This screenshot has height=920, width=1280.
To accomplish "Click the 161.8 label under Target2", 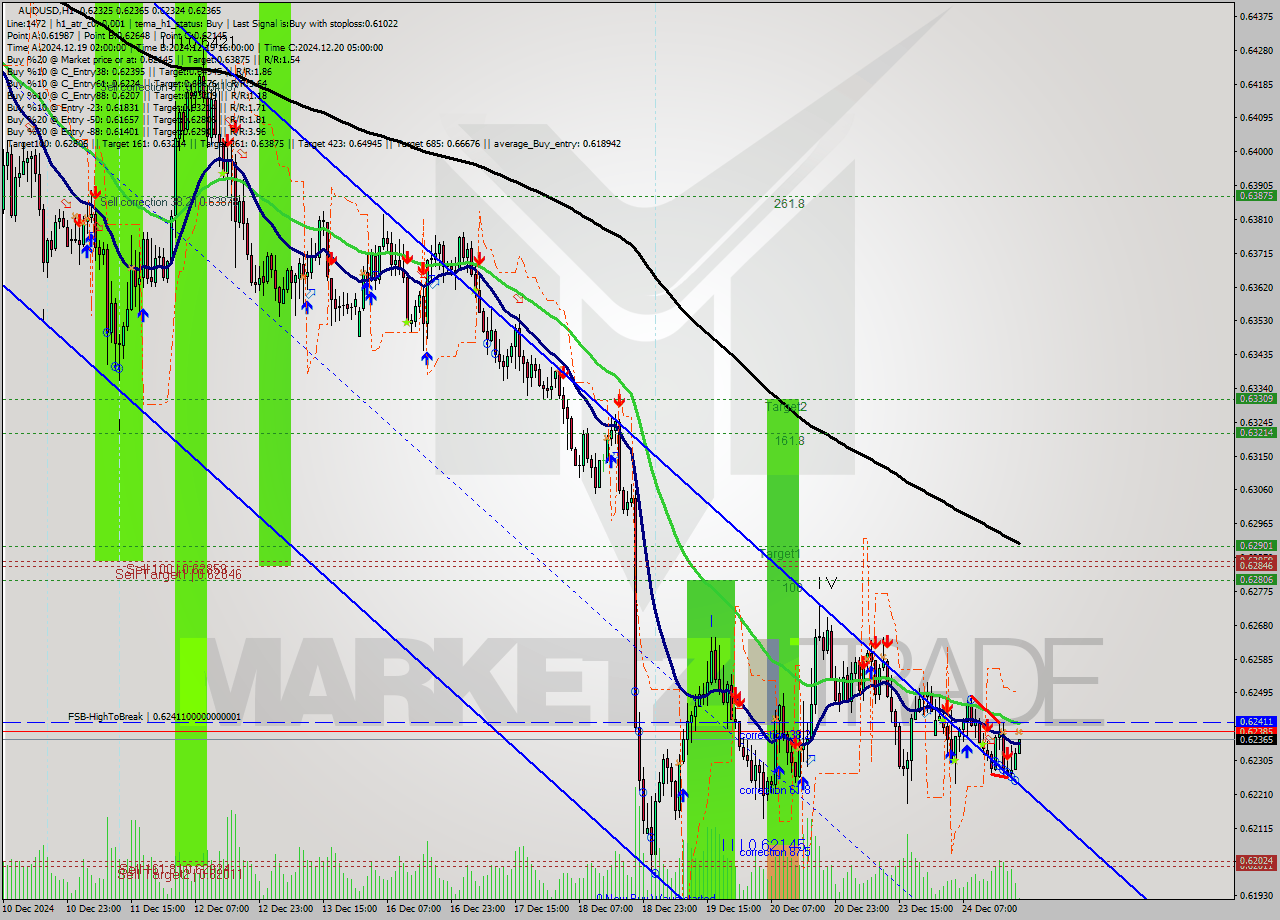I will point(789,440).
